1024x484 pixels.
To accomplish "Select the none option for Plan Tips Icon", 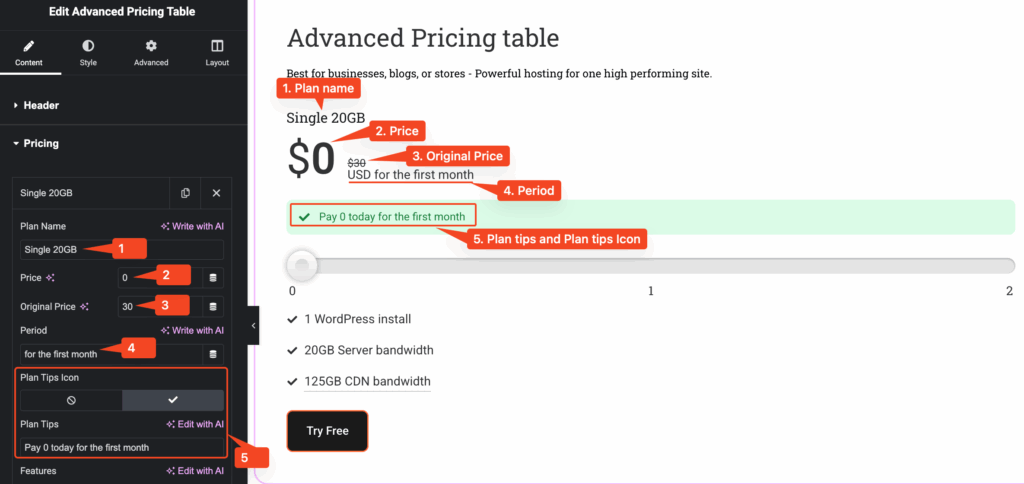I will coord(71,400).
